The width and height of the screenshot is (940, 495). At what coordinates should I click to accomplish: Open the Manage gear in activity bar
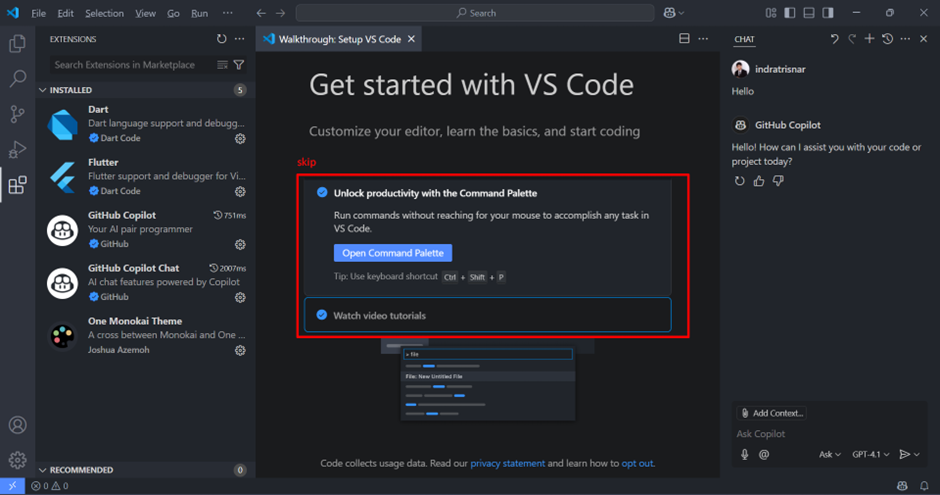pos(17,460)
